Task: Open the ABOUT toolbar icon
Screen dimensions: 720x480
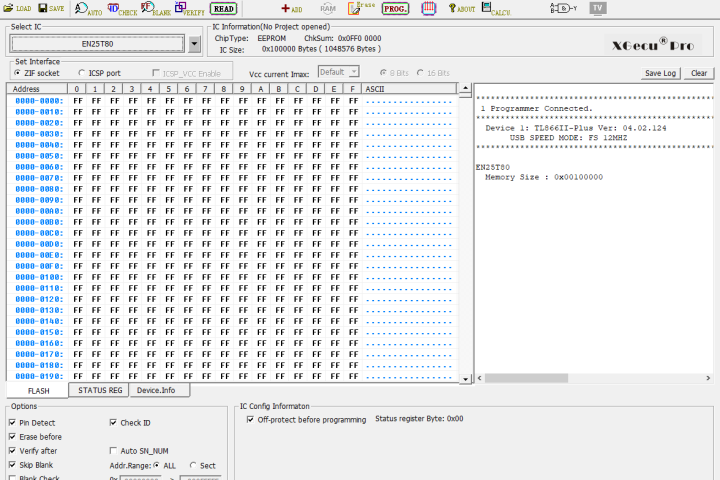Action: (462, 9)
